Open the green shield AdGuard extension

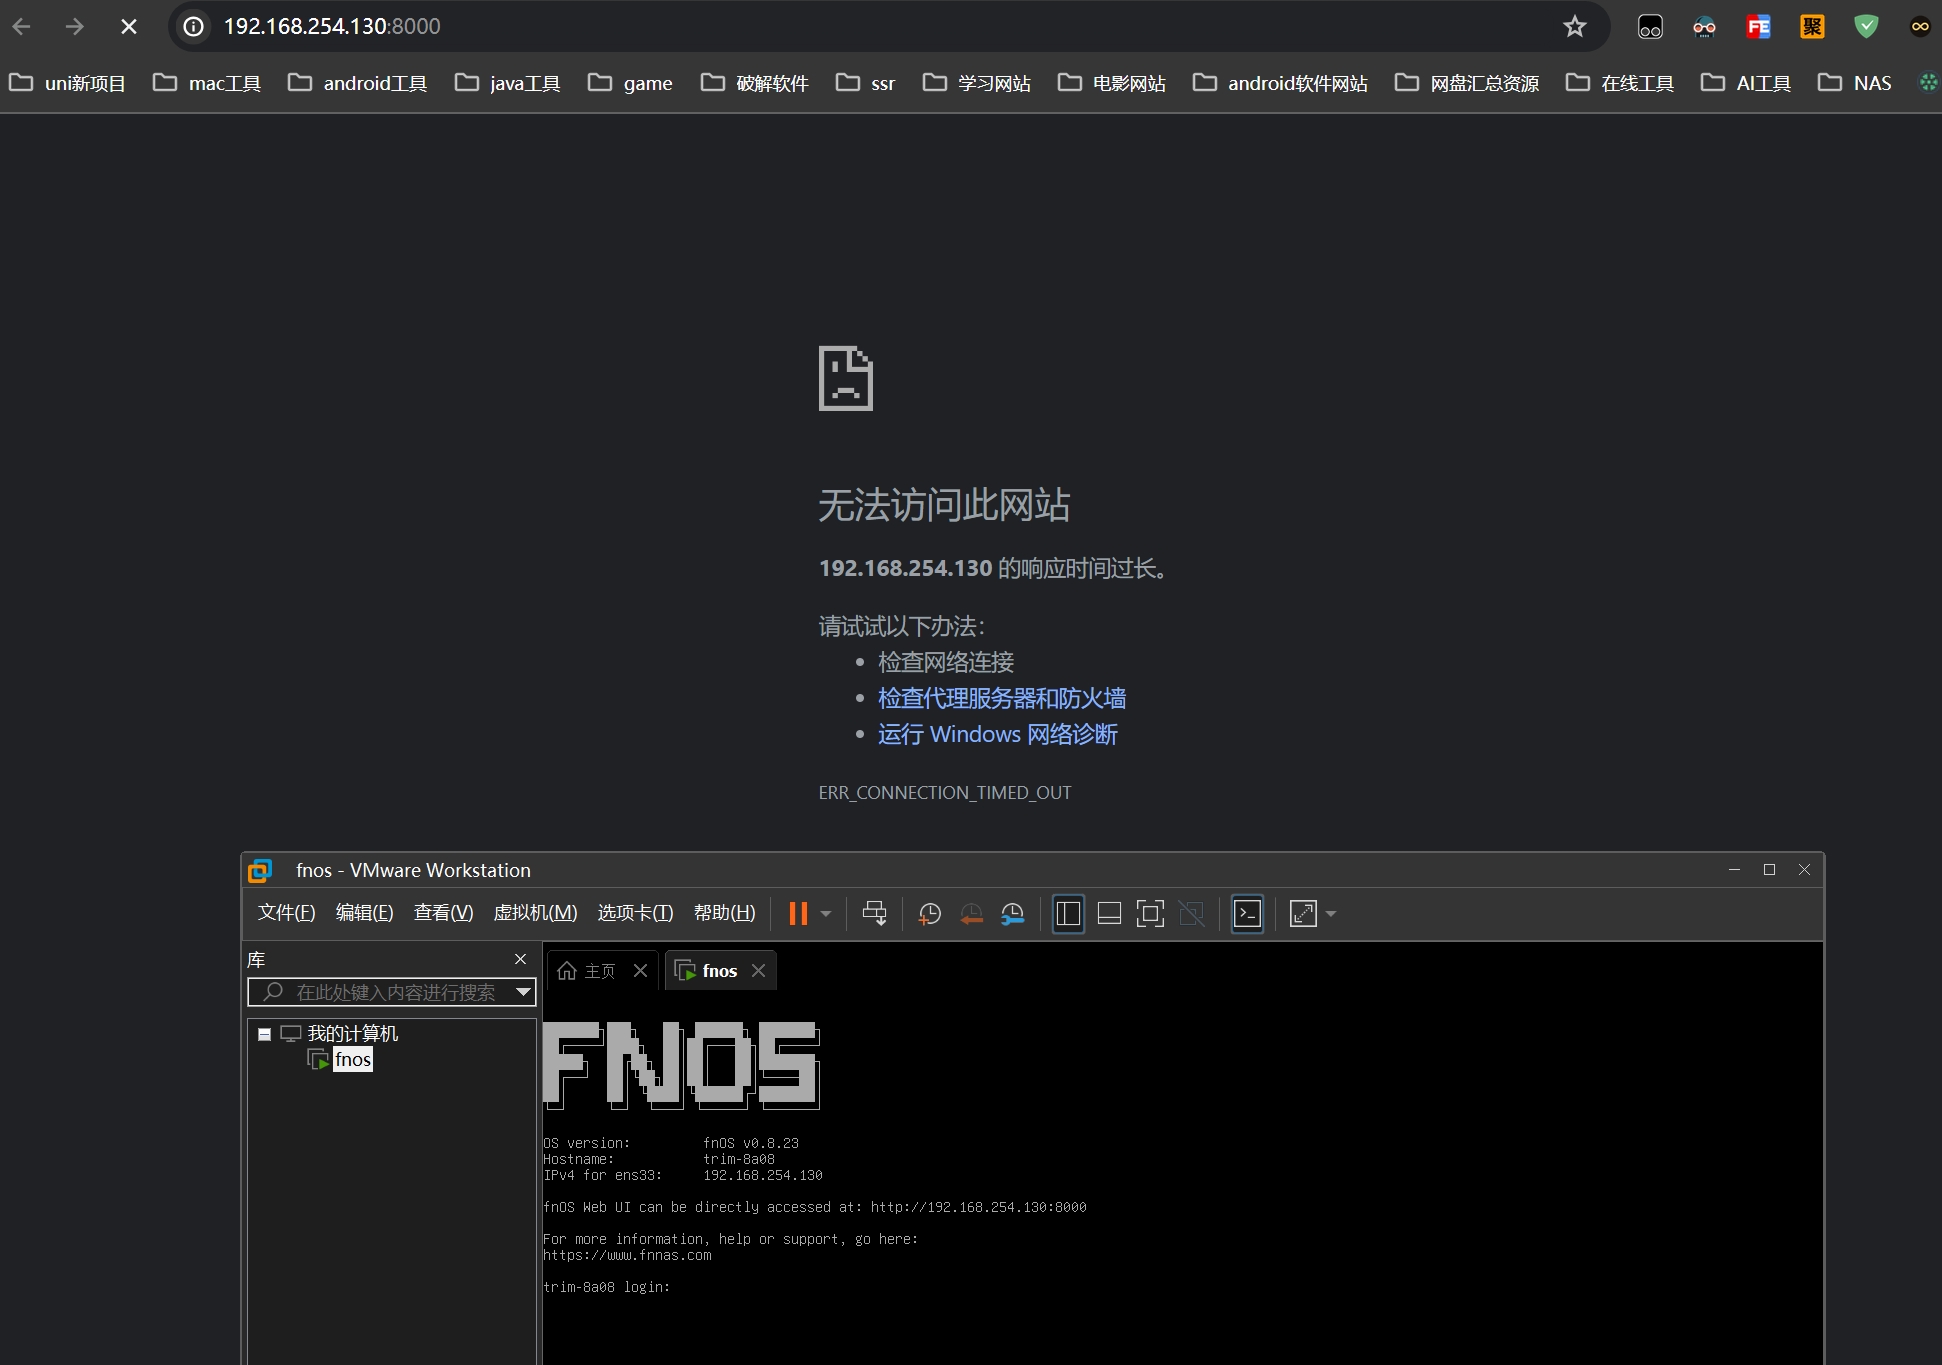pyautogui.click(x=1866, y=27)
